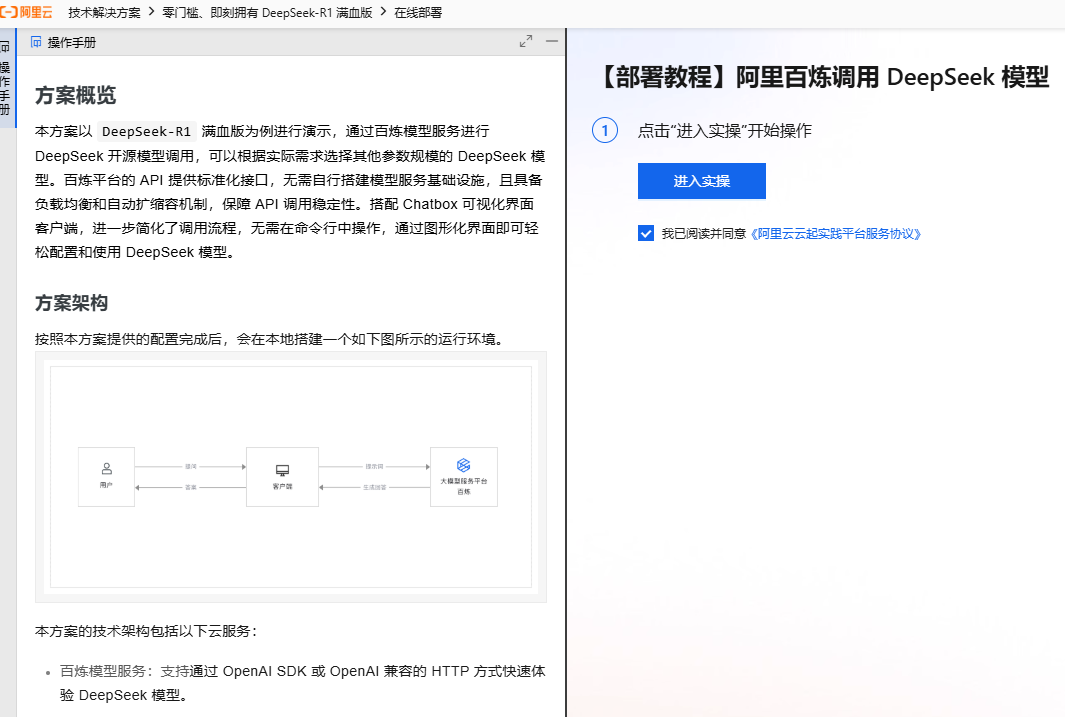
Task: Click the Aliyun logo in the header
Action: coord(26,12)
